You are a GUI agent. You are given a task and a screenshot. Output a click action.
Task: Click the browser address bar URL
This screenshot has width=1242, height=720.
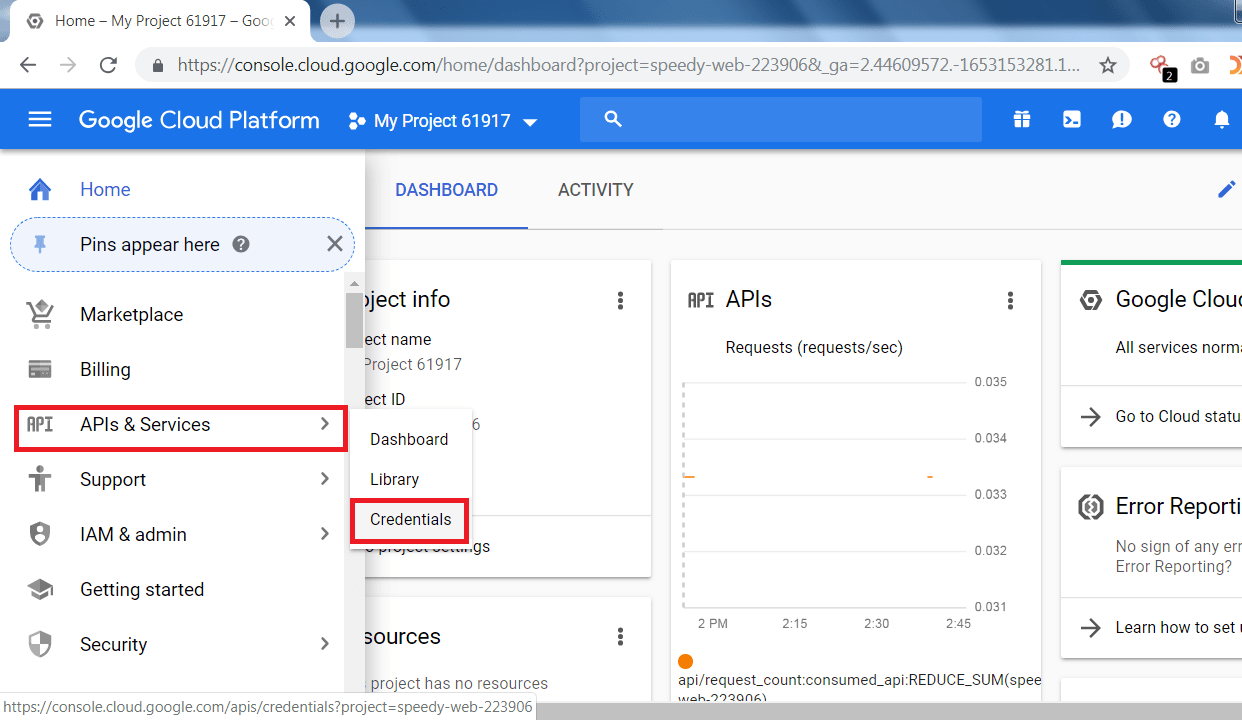(629, 65)
